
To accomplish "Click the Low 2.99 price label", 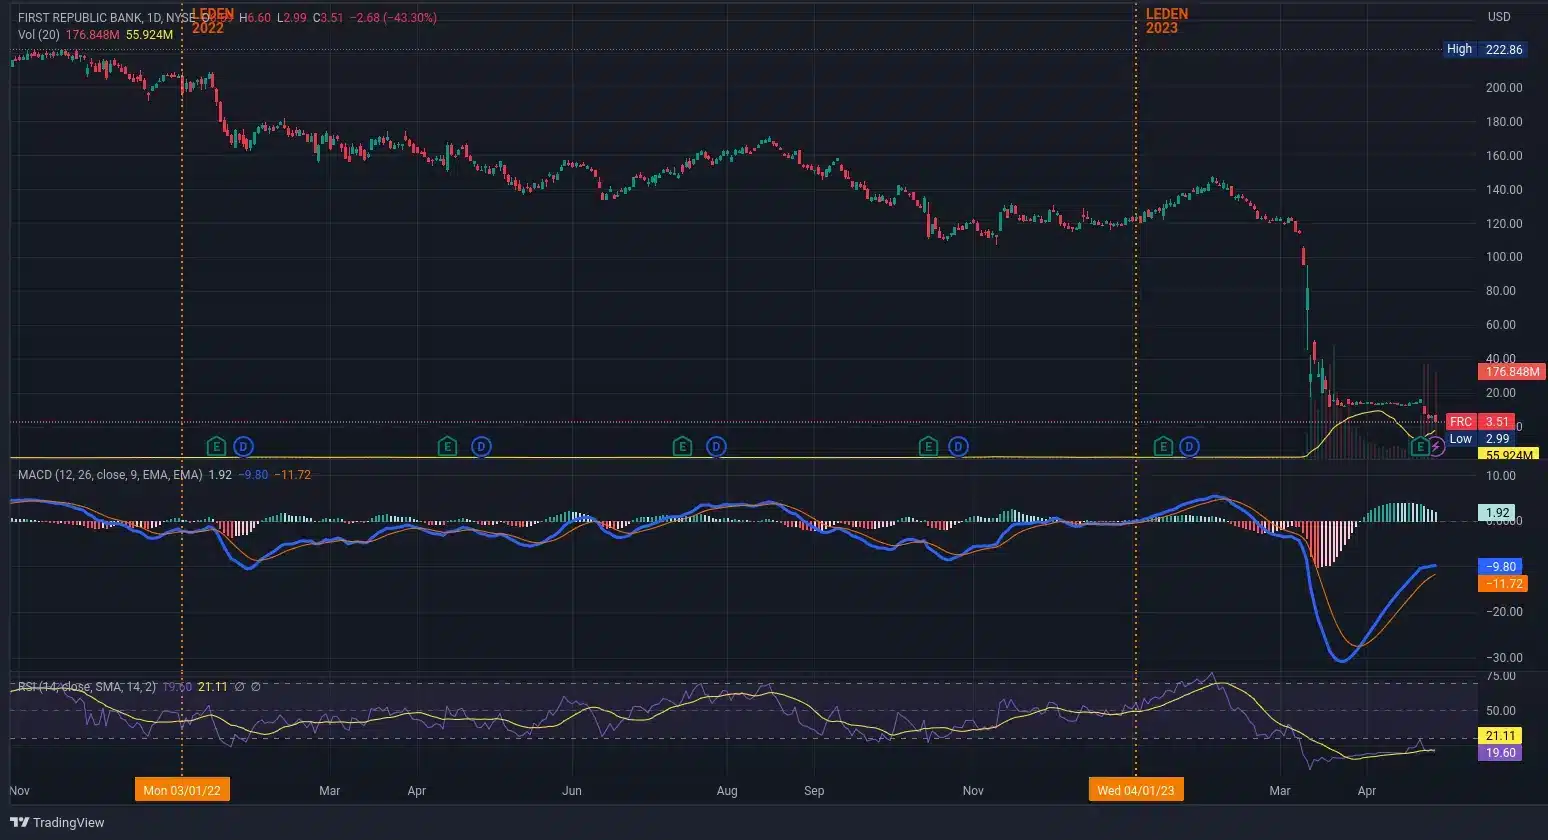I will 1481,439.
